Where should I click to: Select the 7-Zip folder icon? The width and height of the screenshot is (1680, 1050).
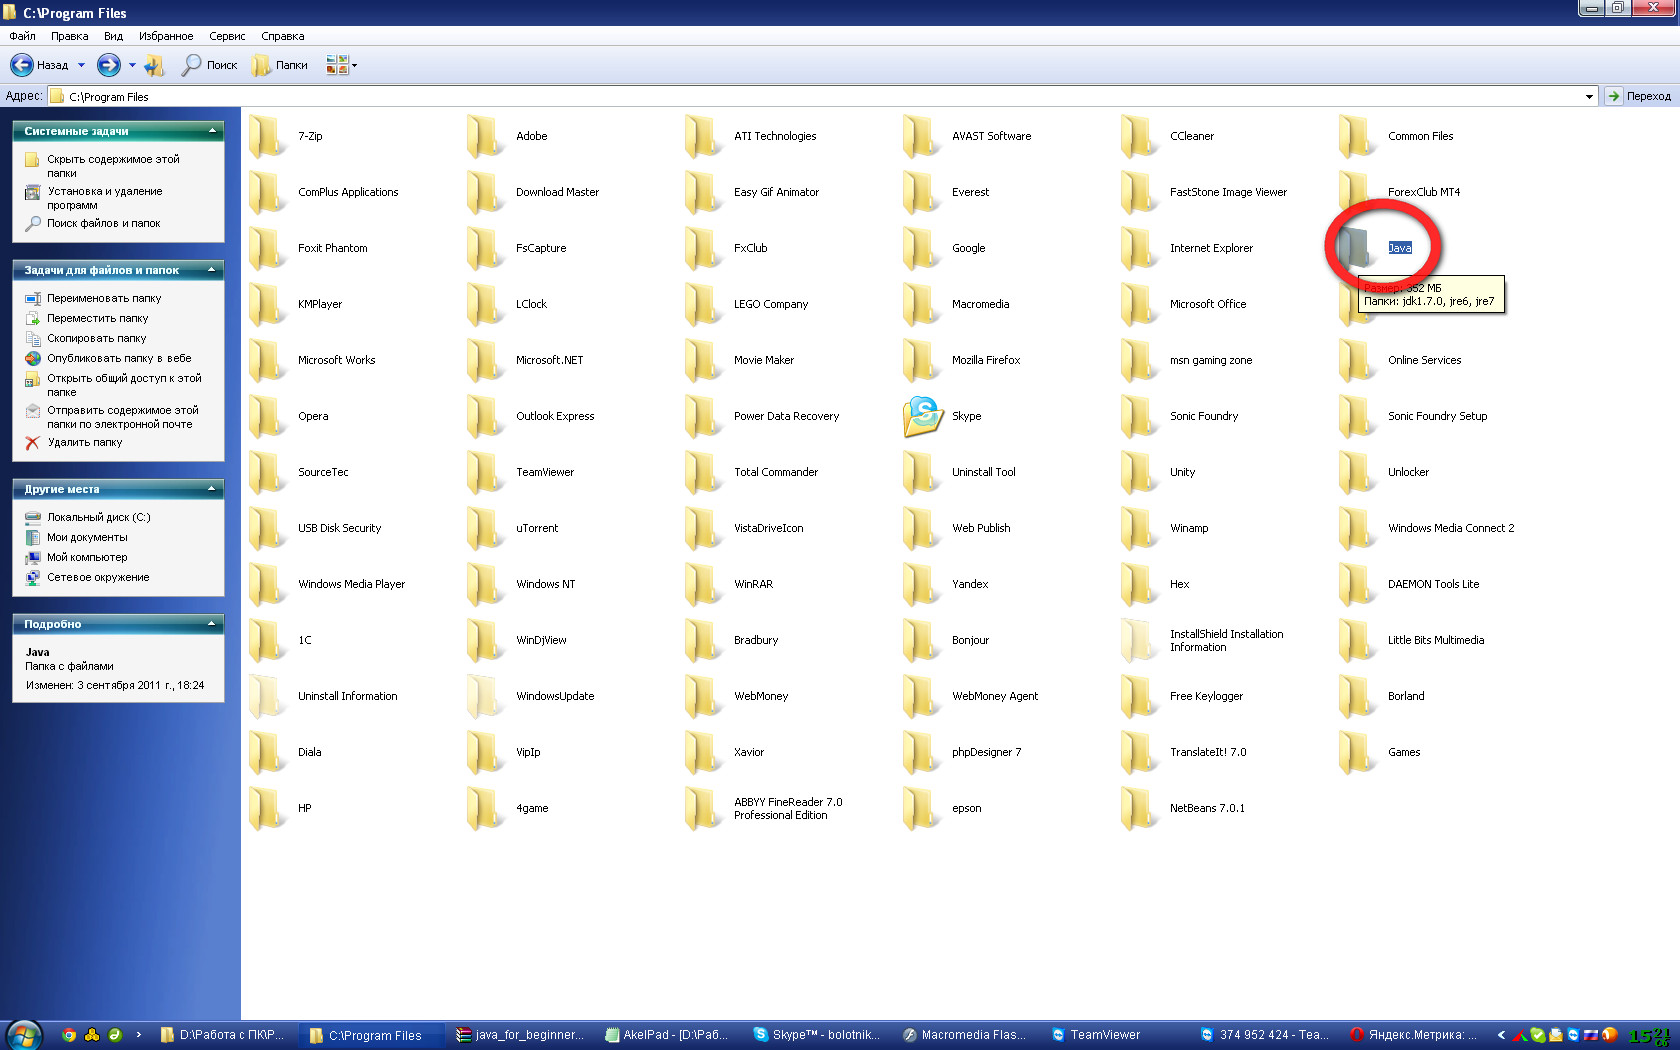[267, 136]
